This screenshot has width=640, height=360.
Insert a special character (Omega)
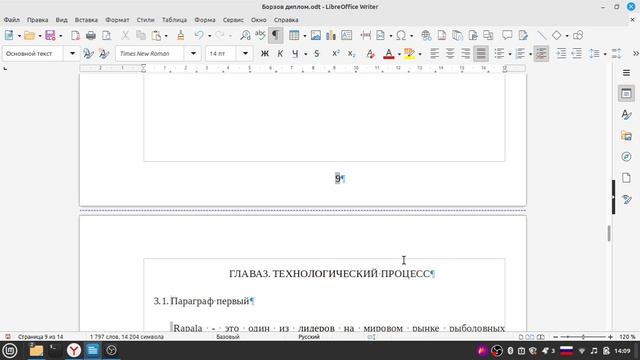tap(401, 36)
